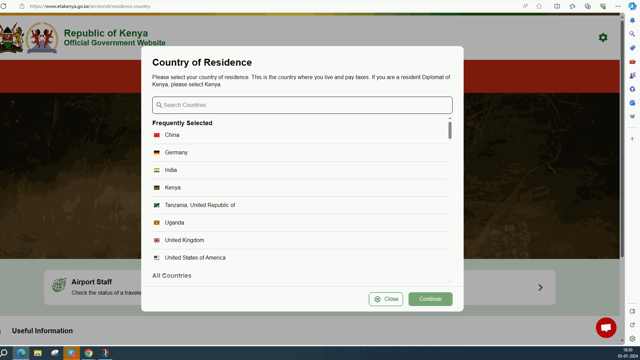The width and height of the screenshot is (640, 360).
Task: Click the read aloud icon
Action: [525, 6]
